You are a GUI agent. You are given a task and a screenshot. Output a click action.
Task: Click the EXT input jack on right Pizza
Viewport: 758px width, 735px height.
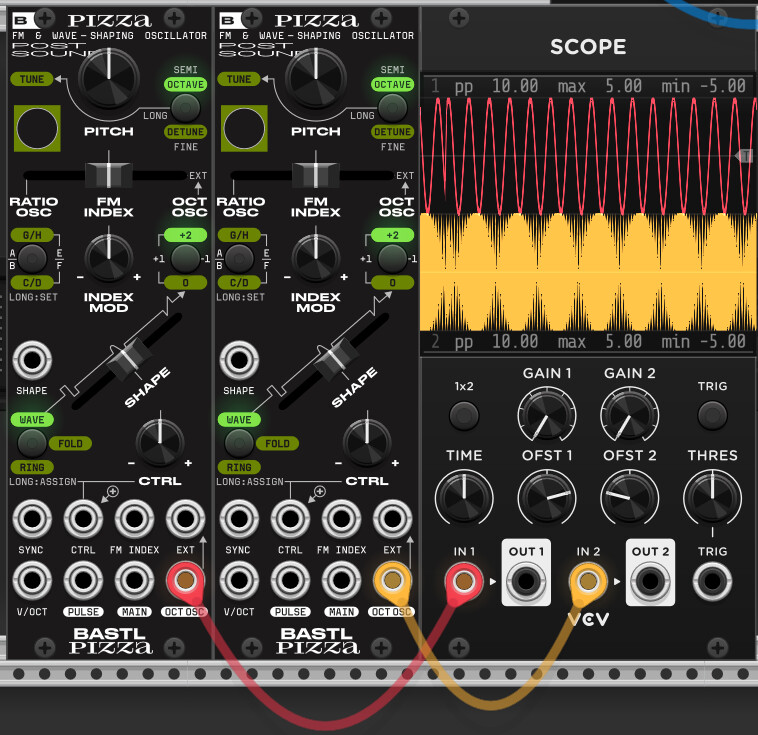393,519
